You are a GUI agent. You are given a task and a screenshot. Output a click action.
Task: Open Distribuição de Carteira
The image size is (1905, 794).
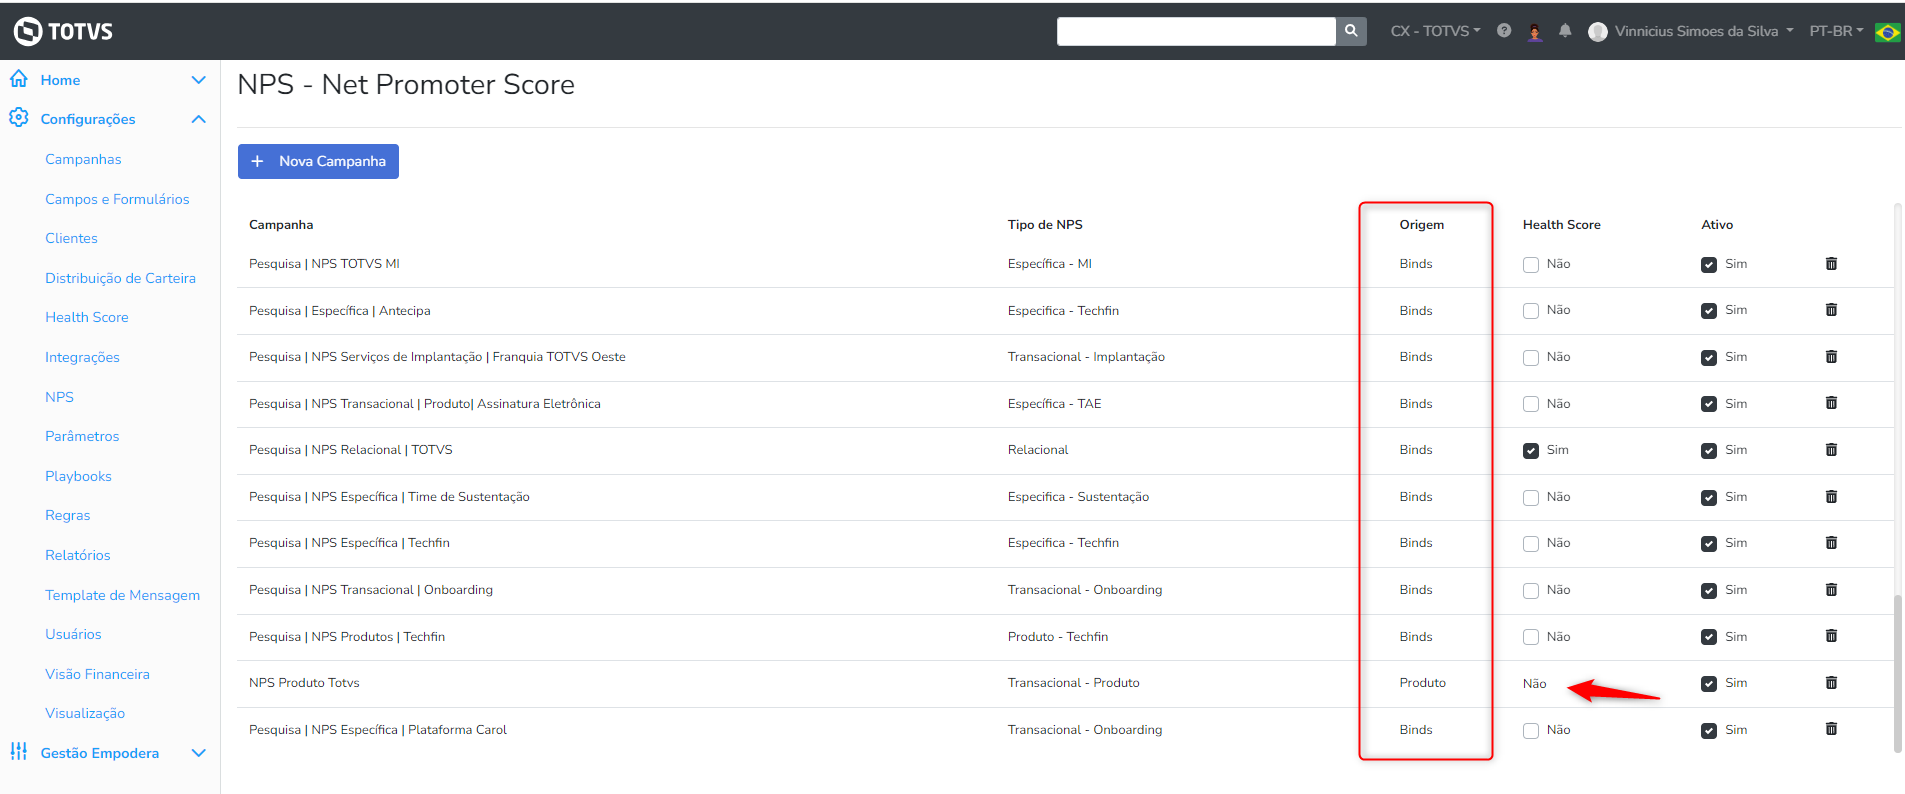120,278
